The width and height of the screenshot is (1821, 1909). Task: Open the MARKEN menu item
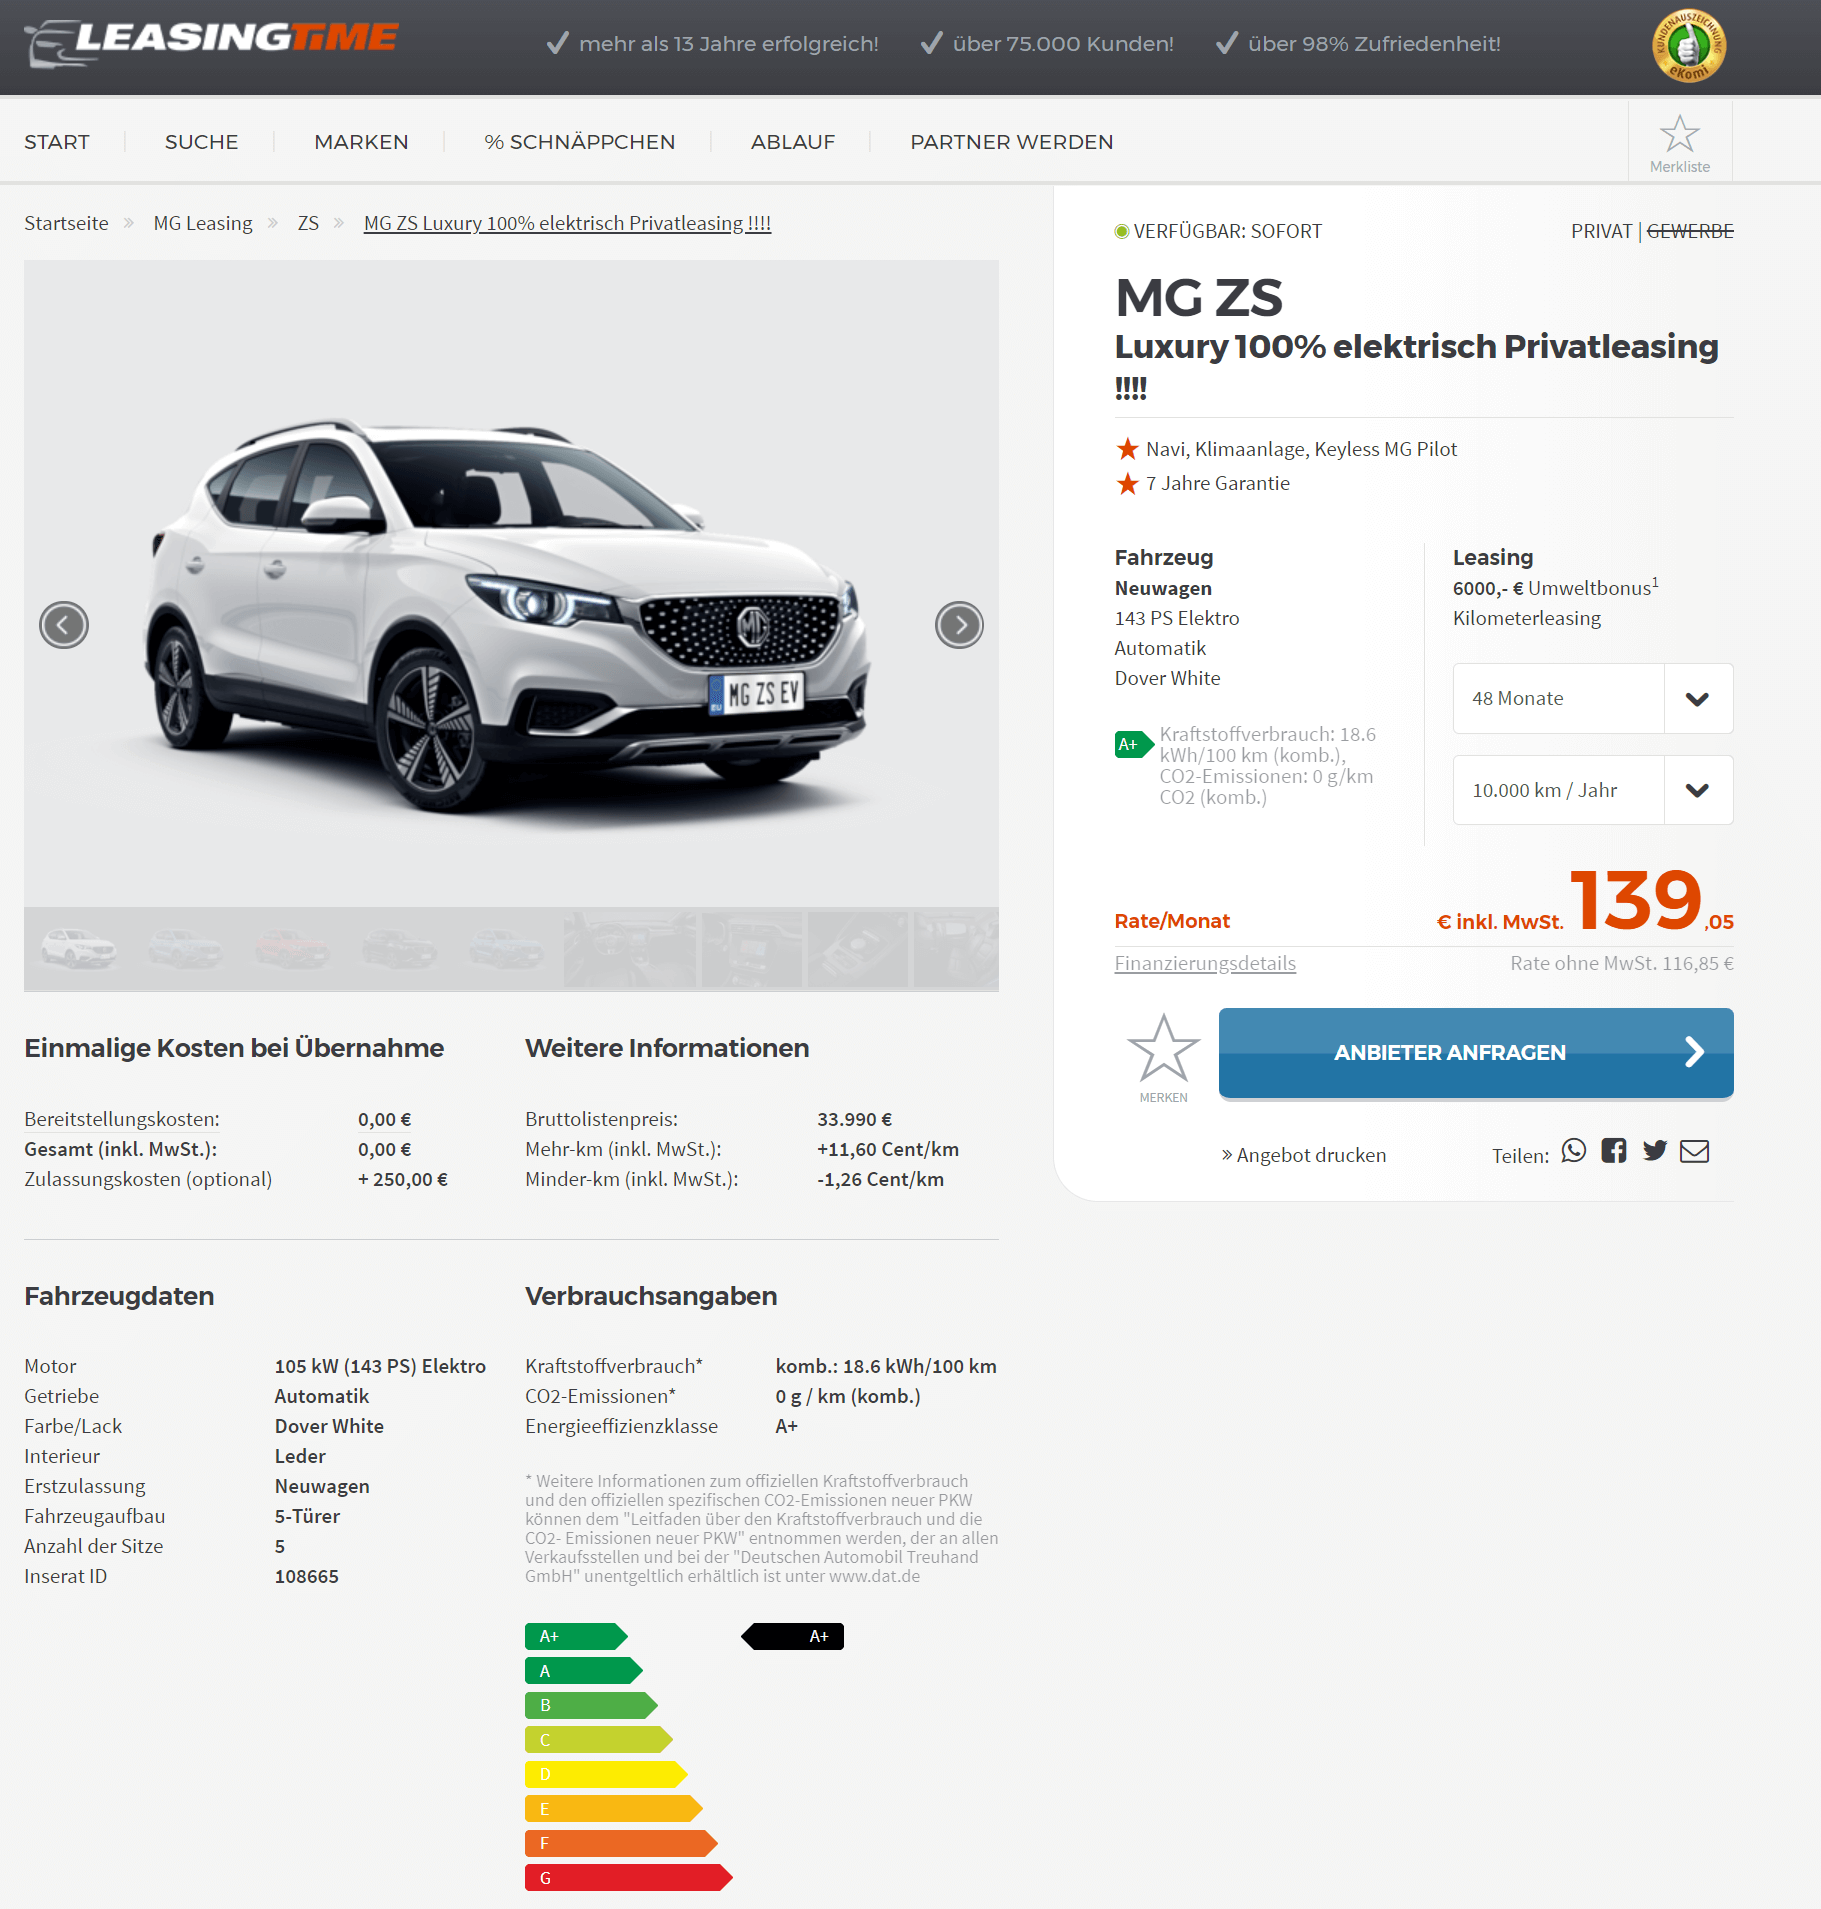[x=361, y=142]
